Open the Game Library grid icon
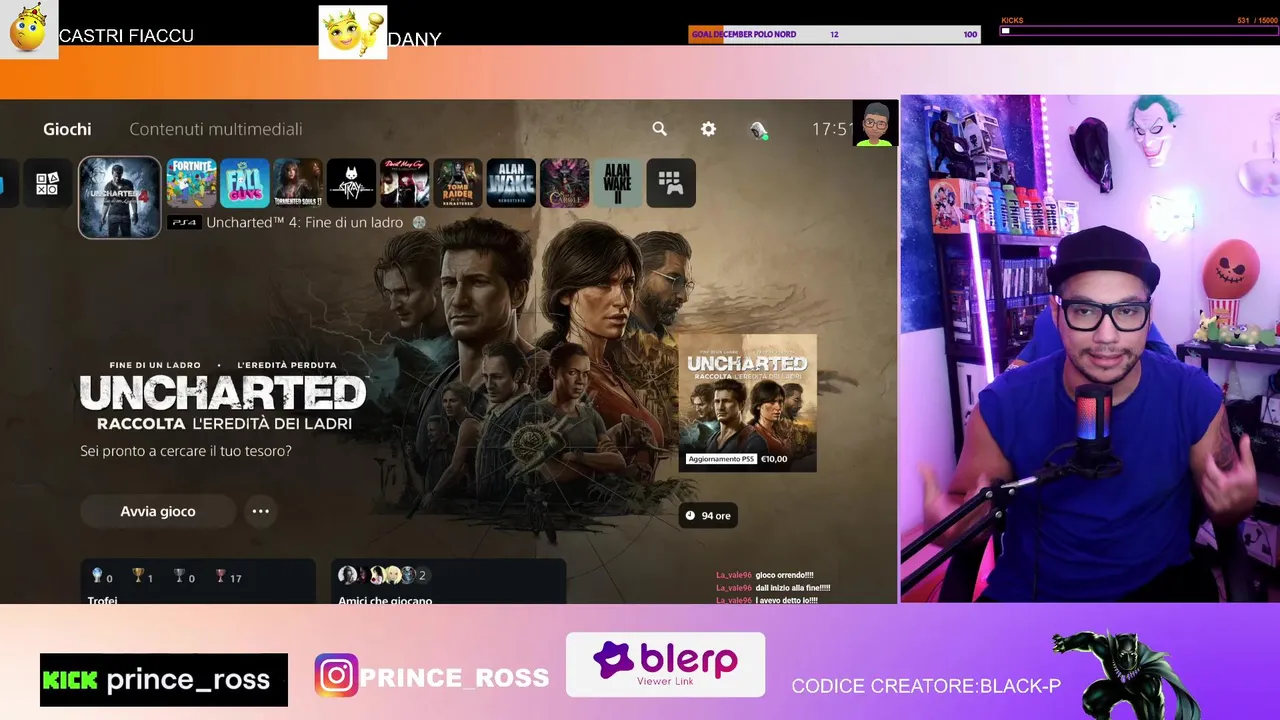This screenshot has height=720, width=1280. click(x=671, y=183)
